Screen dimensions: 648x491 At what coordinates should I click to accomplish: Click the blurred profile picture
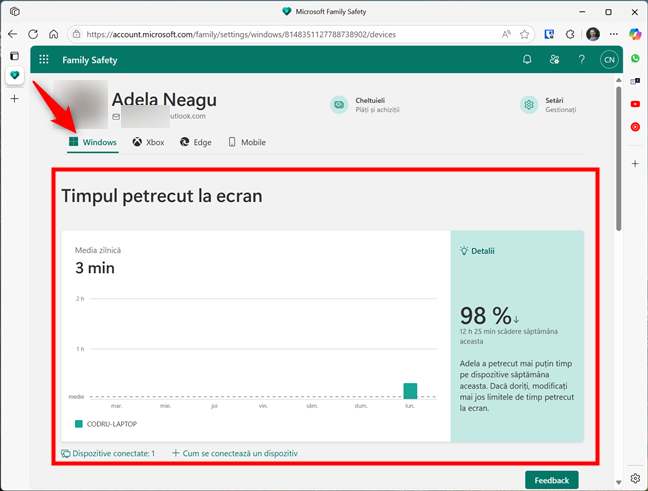[x=81, y=104]
